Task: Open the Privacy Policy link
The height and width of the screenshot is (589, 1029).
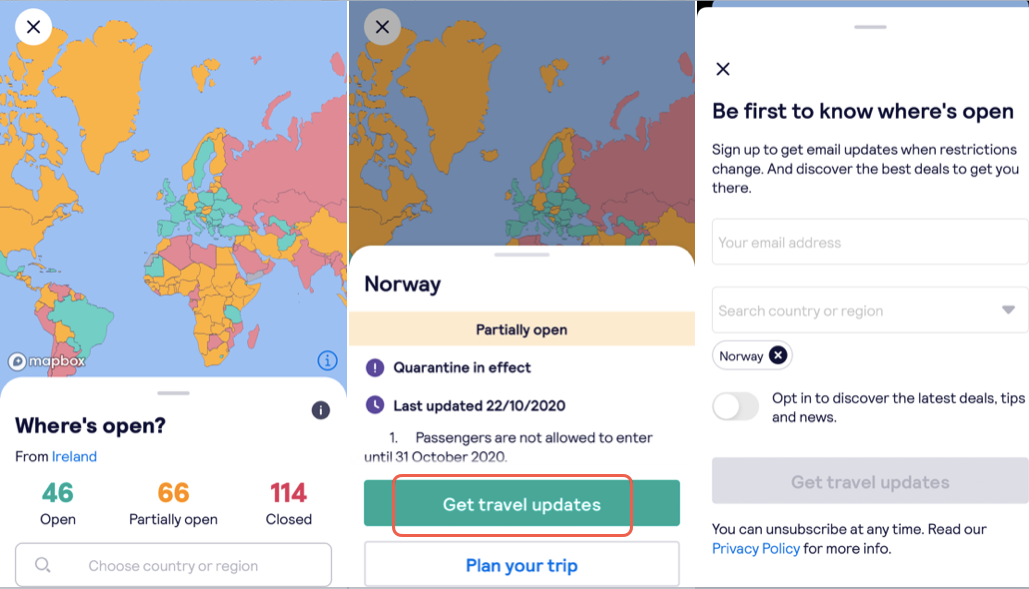Action: tap(756, 548)
